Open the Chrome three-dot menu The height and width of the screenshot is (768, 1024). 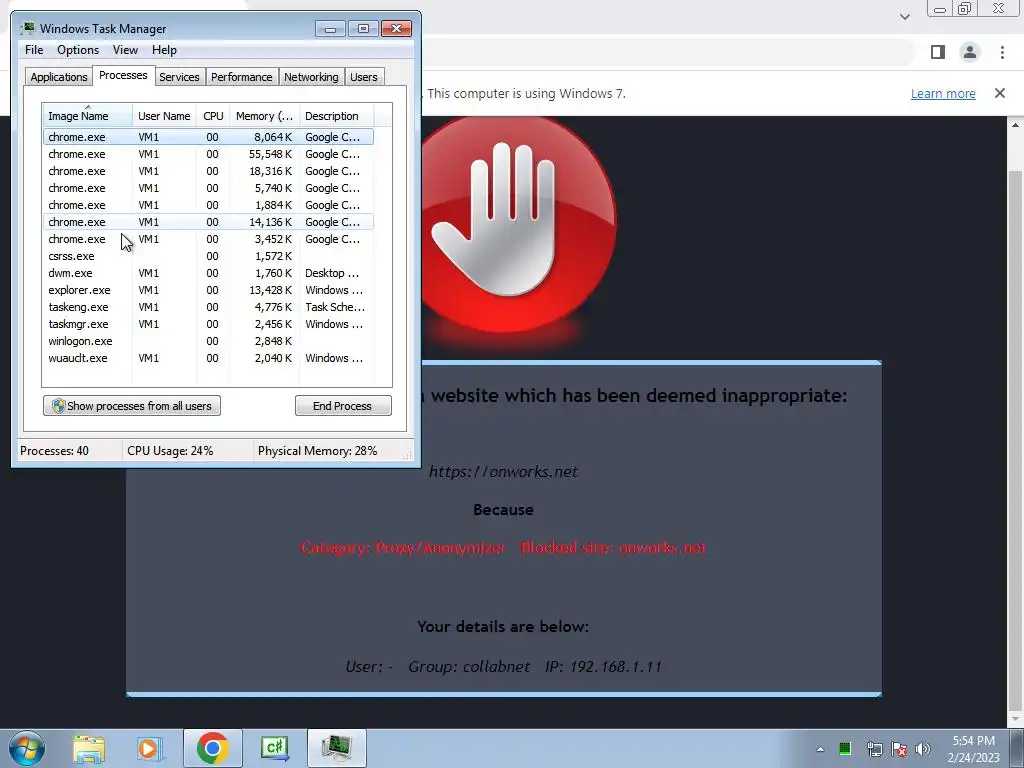click(1002, 52)
